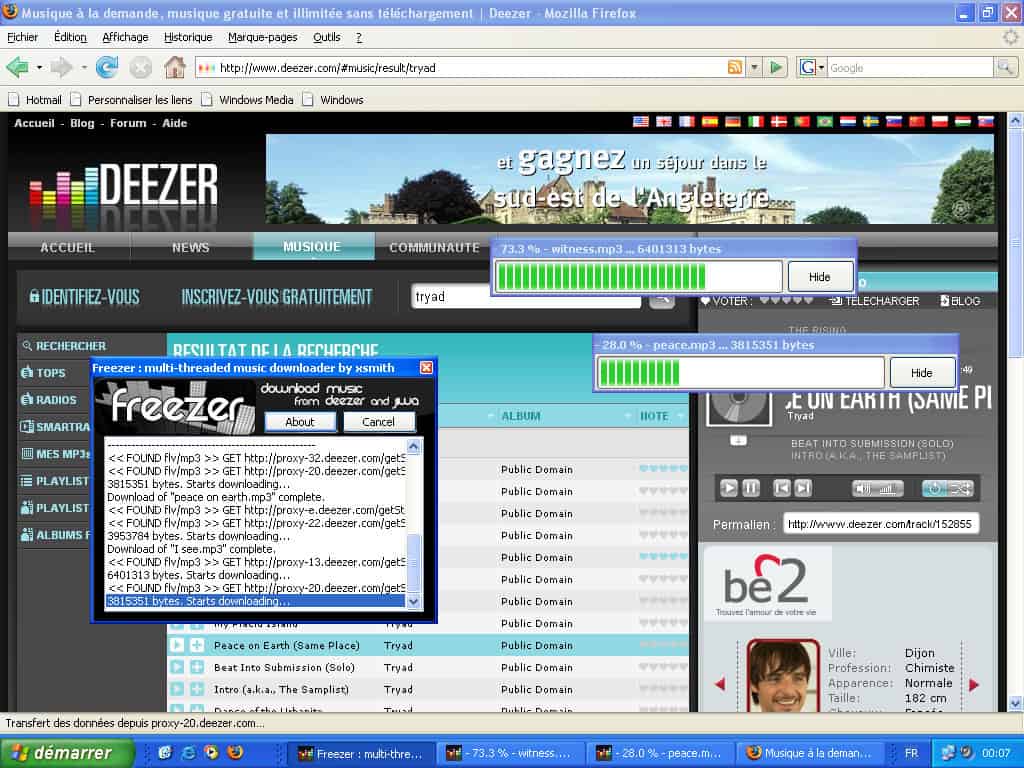Click the RSS feed icon in address bar
The width and height of the screenshot is (1024, 768).
(735, 68)
